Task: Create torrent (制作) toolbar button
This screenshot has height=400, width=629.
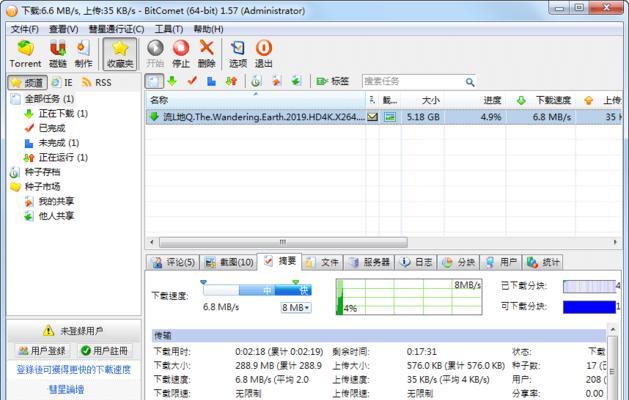Action: [83, 54]
